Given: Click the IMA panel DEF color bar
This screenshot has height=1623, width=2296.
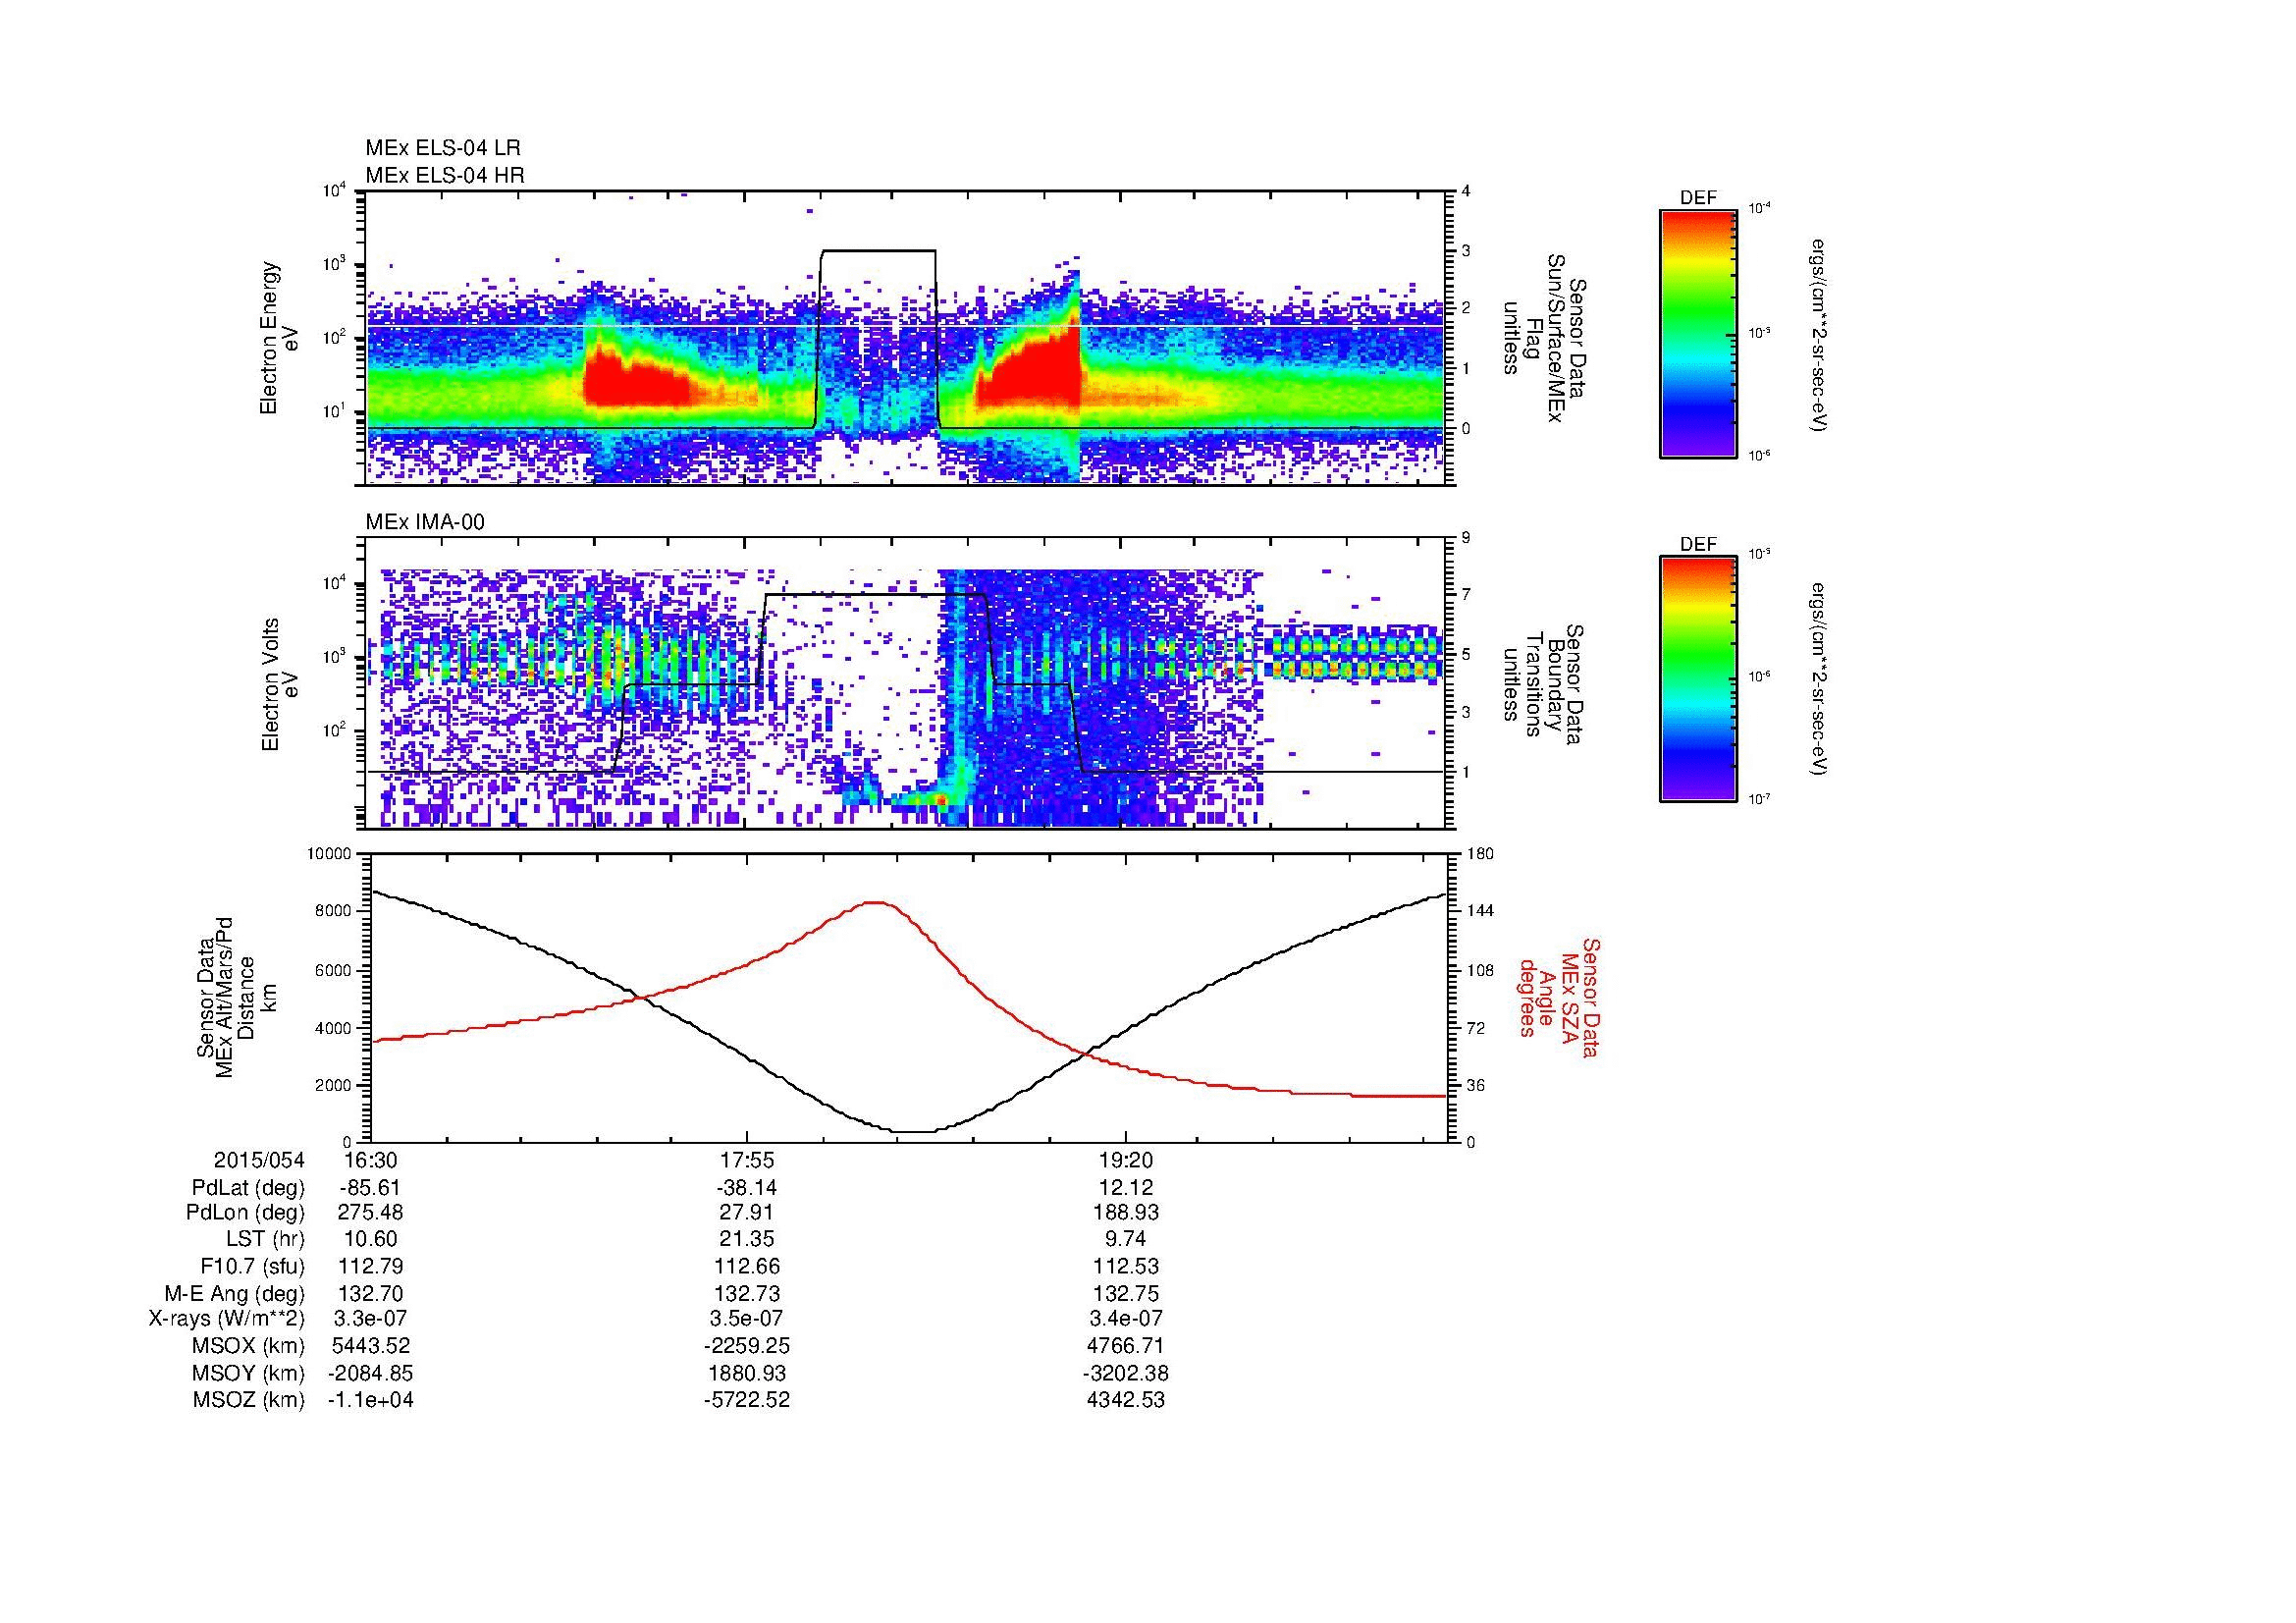Looking at the screenshot, I should coord(1698,679).
